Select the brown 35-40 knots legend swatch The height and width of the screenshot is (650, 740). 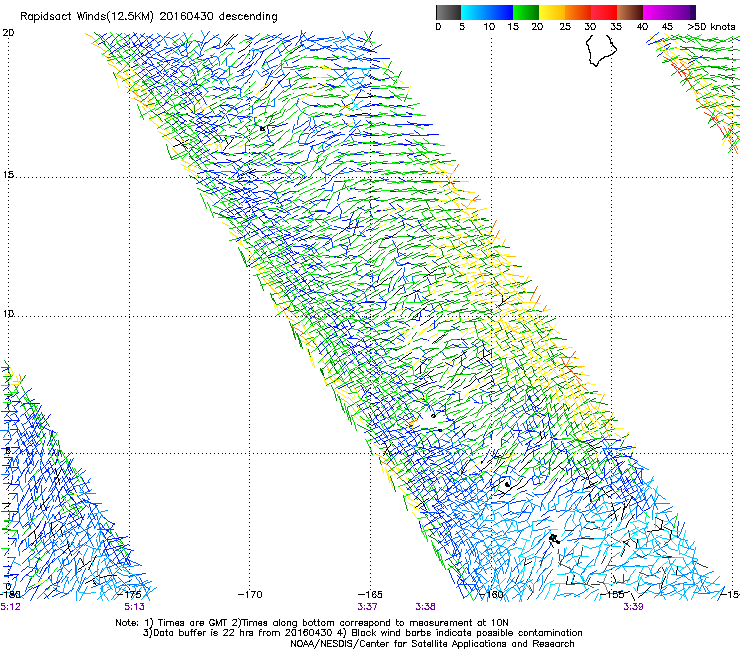(630, 12)
